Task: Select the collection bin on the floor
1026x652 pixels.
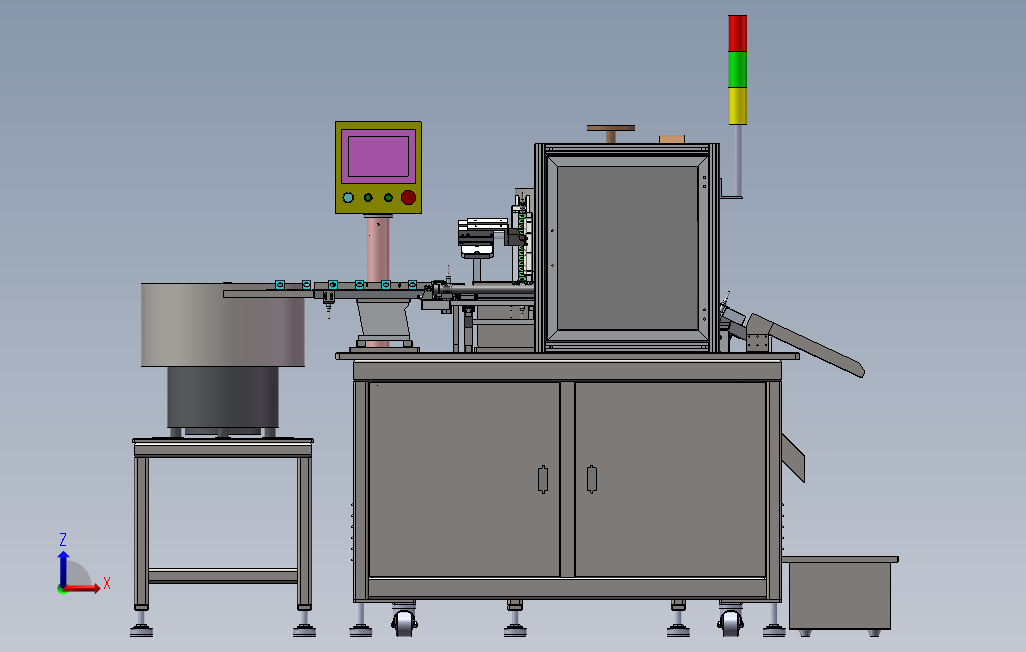Action: [840, 594]
